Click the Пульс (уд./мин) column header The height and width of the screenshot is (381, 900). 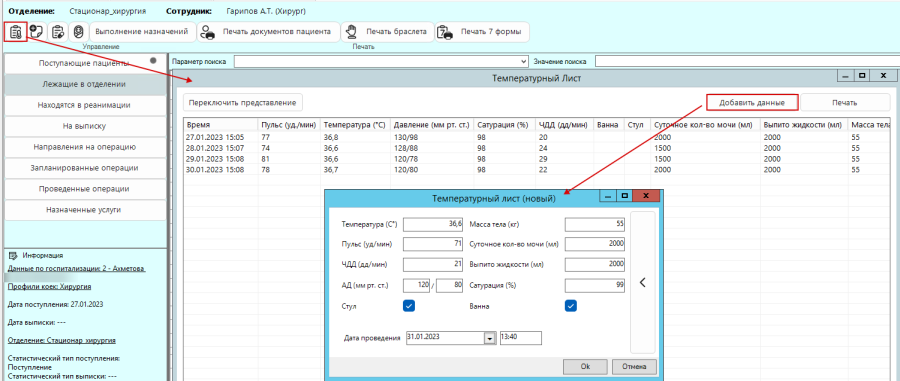click(x=289, y=125)
